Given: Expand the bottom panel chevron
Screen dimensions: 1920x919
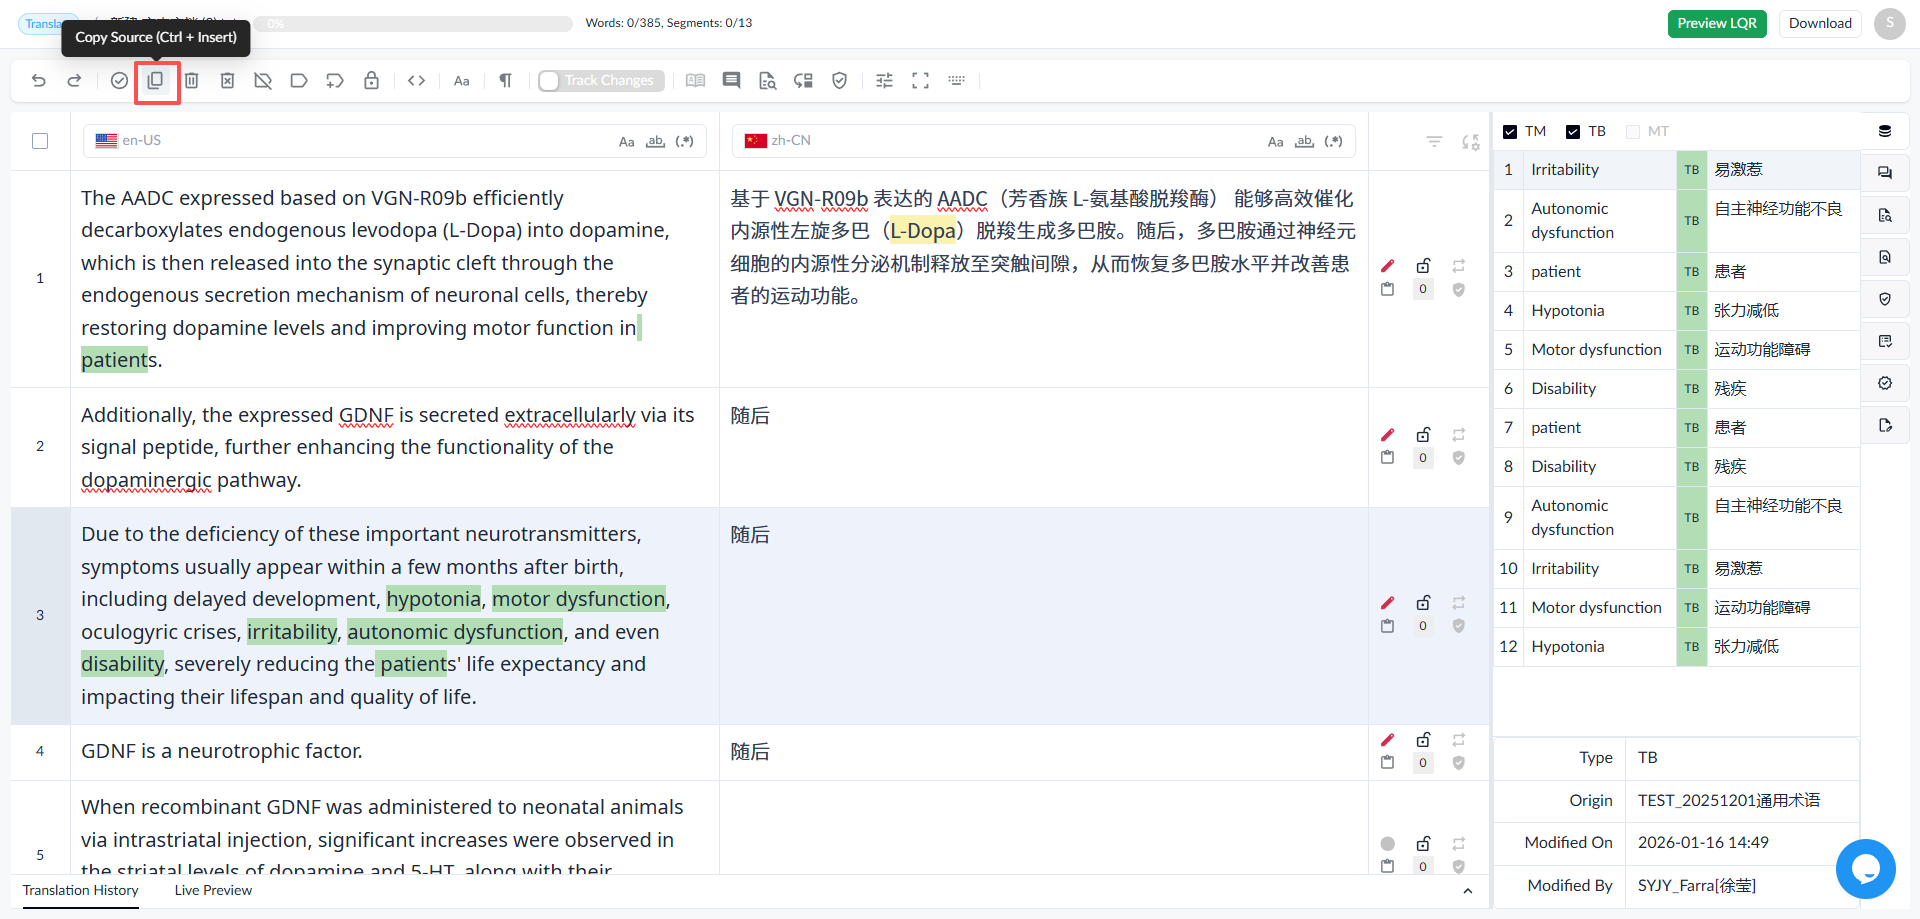Looking at the screenshot, I should [x=1468, y=891].
